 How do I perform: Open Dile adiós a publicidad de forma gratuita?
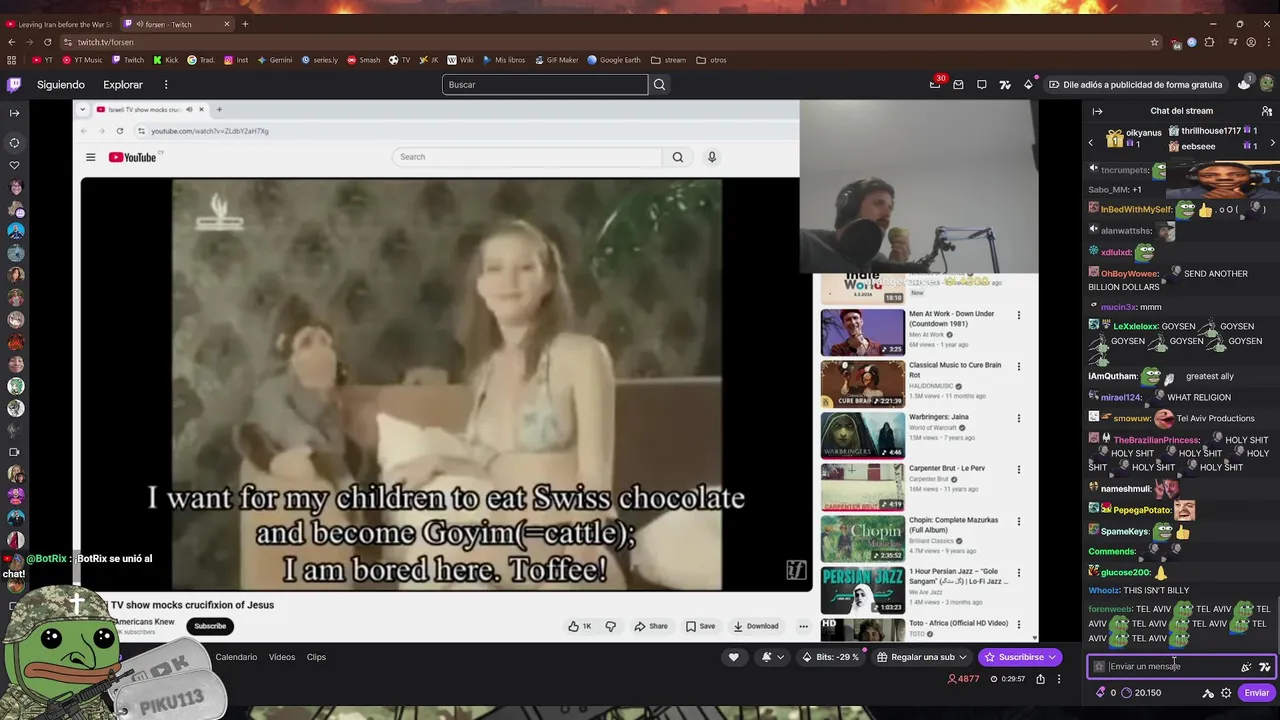click(x=1134, y=85)
